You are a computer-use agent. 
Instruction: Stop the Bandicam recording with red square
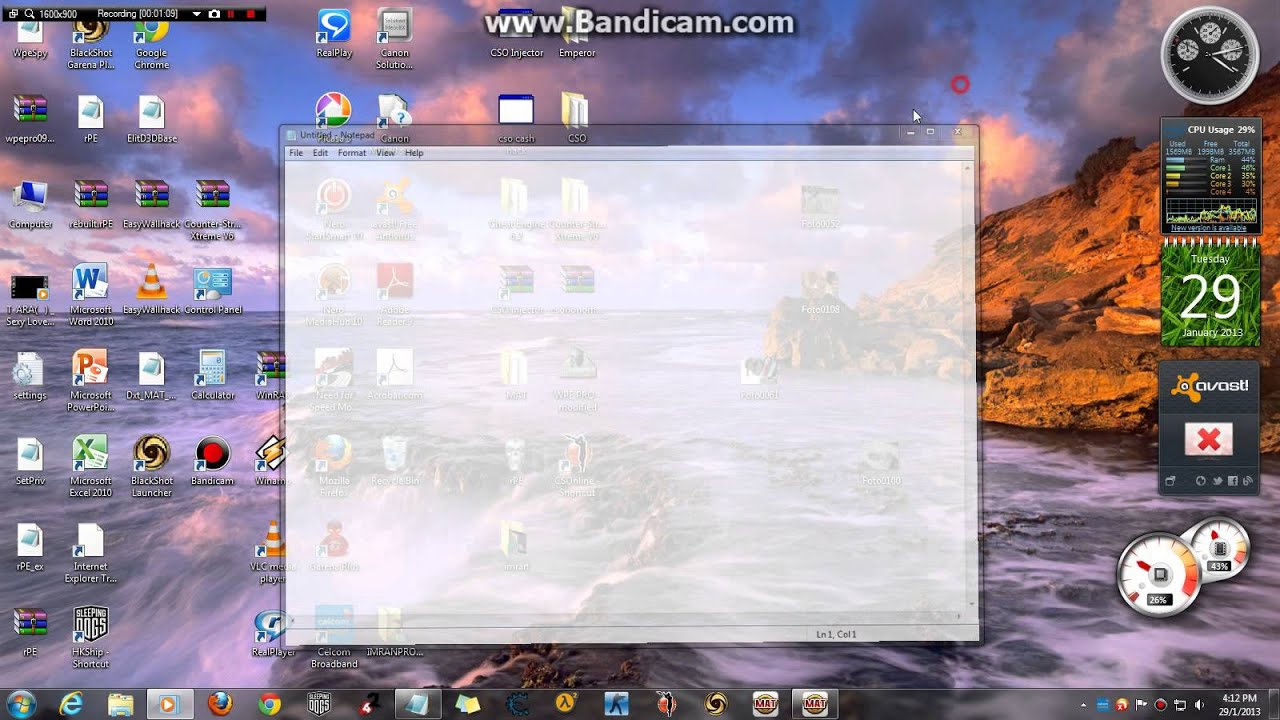[x=250, y=14]
